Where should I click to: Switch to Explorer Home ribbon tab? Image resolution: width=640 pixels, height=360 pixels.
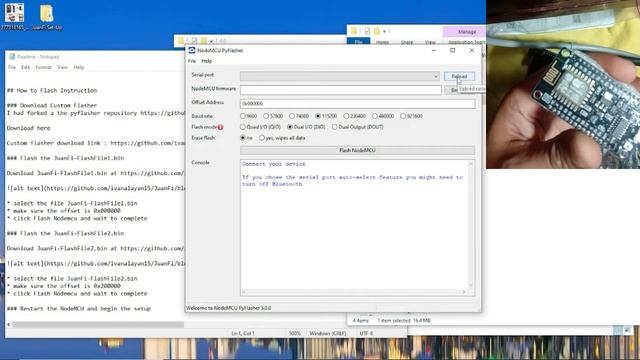(382, 42)
